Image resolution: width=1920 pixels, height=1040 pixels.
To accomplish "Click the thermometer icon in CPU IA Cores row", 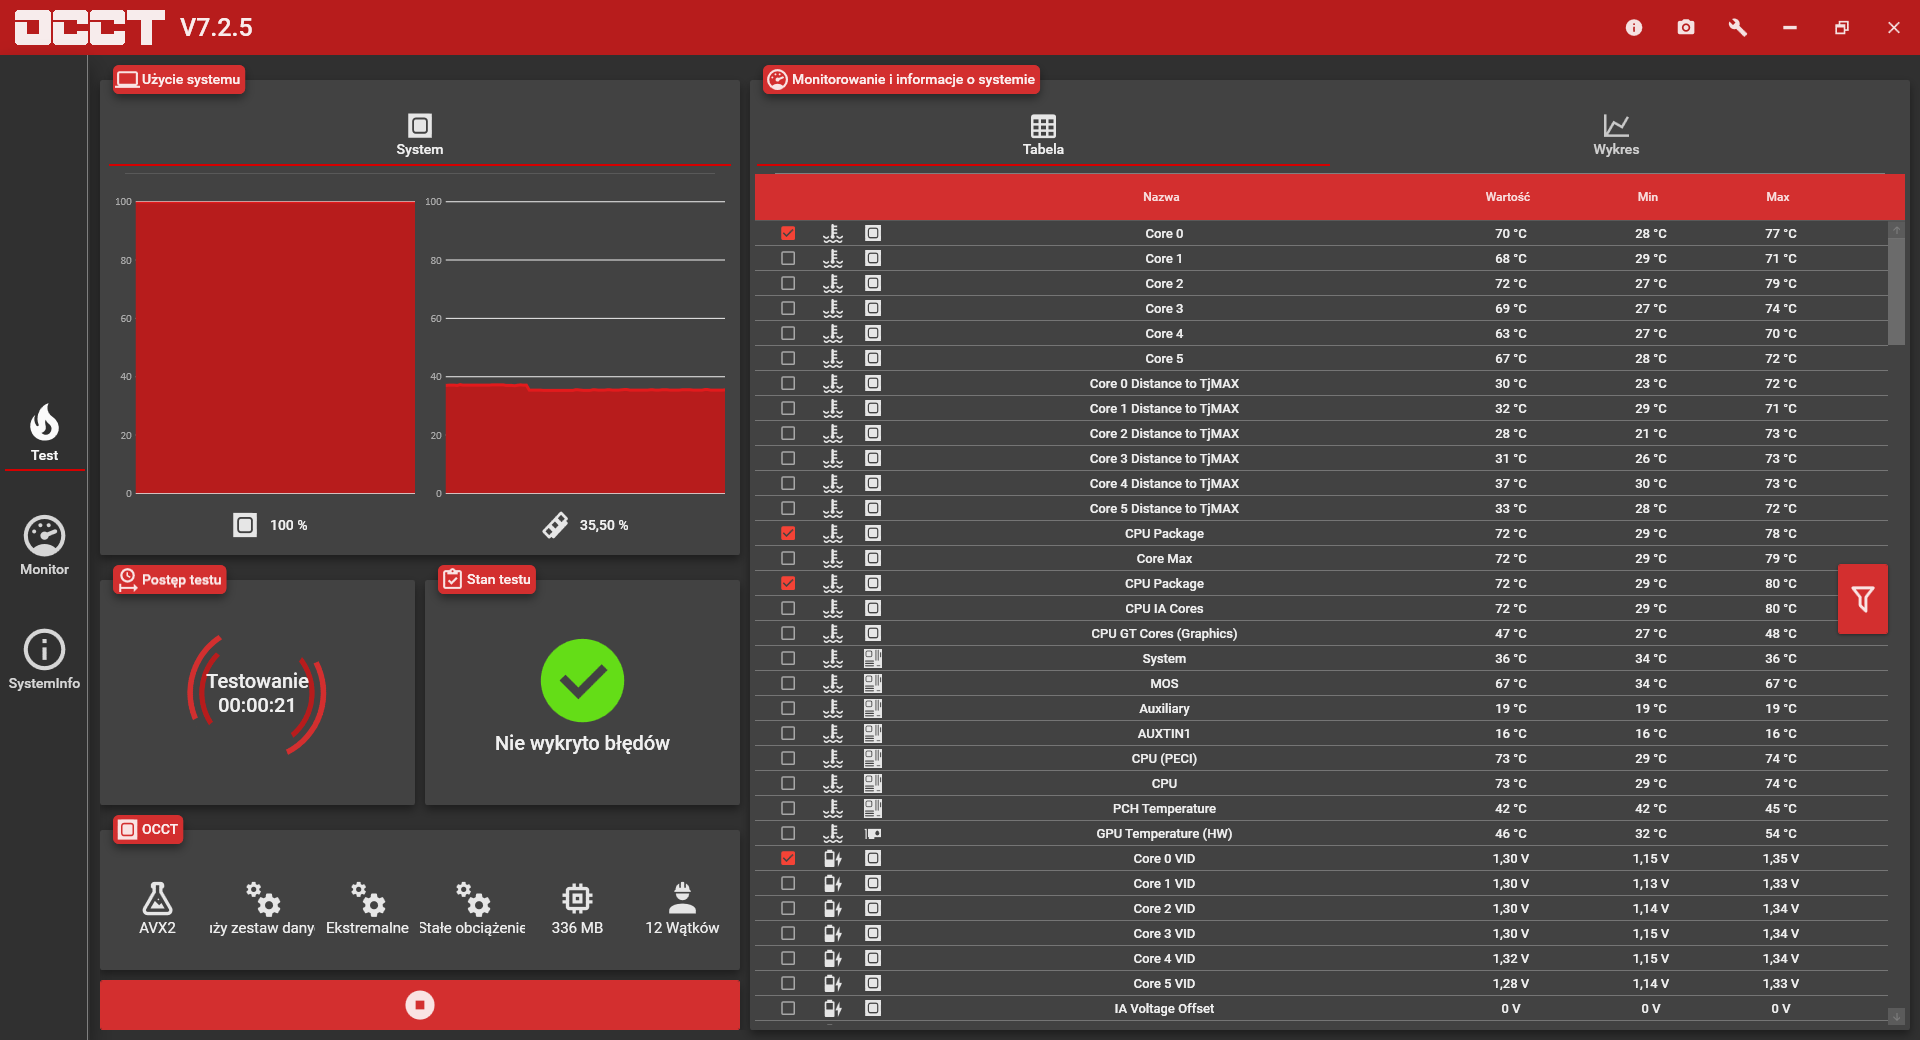I will pyautogui.click(x=833, y=608).
